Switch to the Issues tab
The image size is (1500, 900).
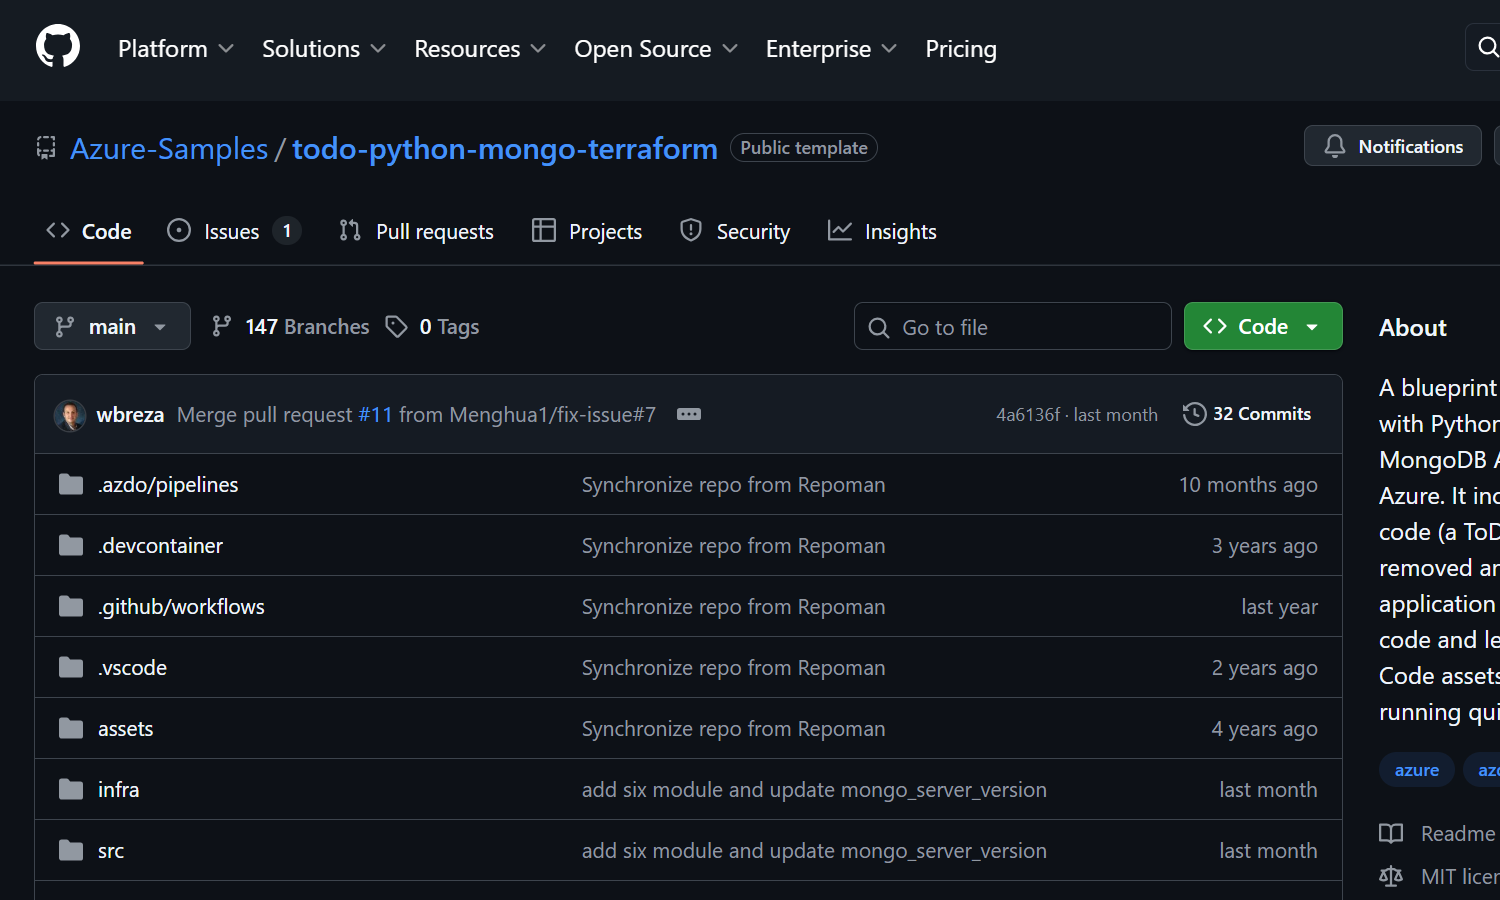232,232
